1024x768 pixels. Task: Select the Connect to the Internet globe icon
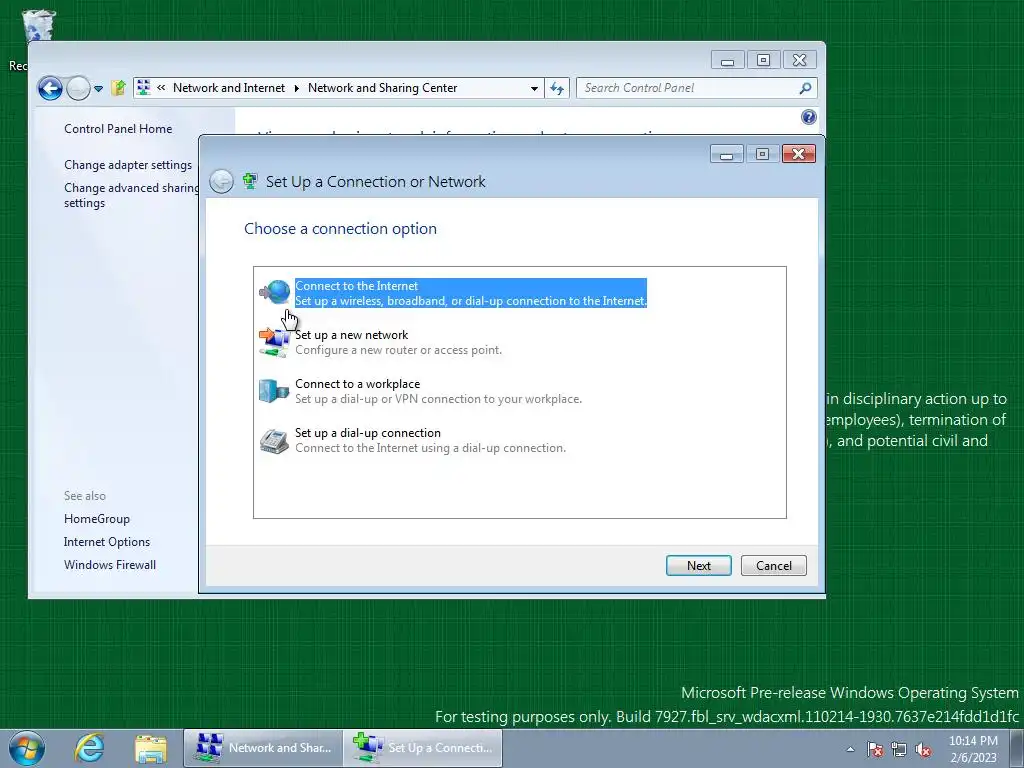click(x=275, y=292)
